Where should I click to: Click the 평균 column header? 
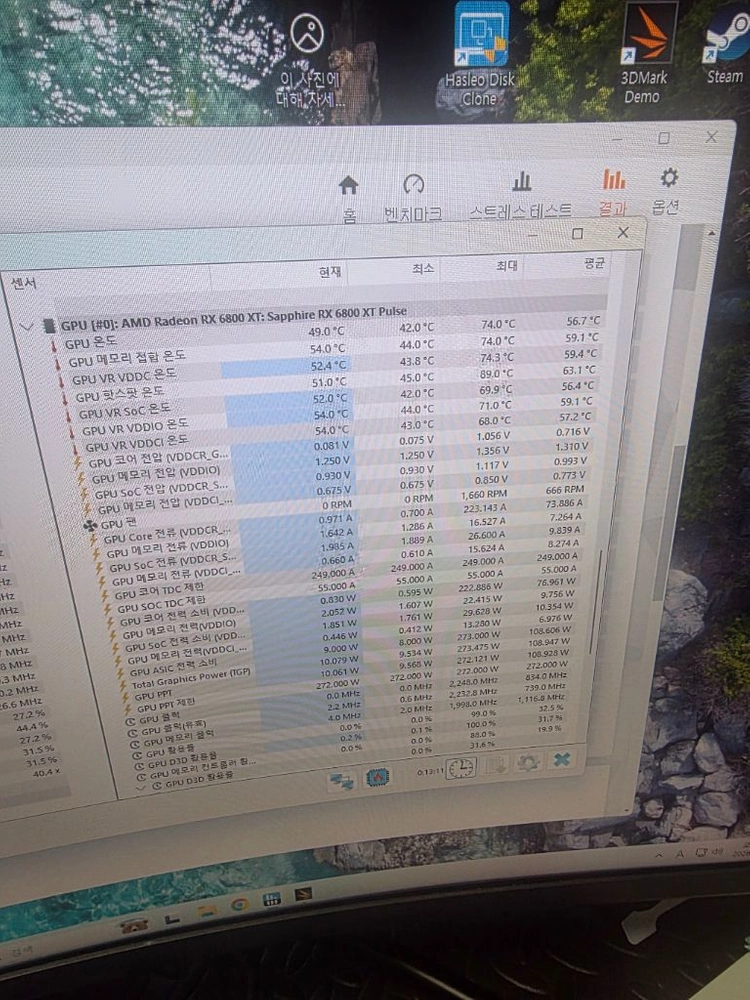[594, 262]
